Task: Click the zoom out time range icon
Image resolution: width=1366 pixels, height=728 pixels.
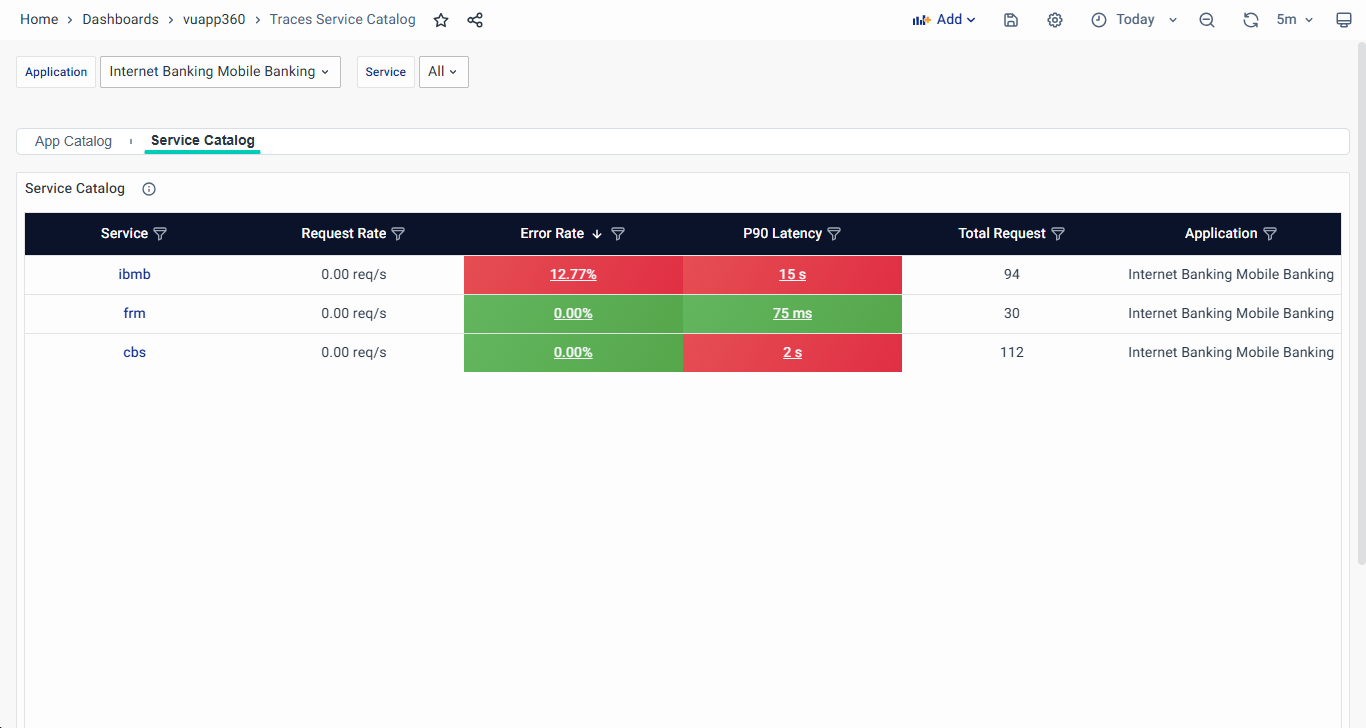Action: tap(1207, 20)
